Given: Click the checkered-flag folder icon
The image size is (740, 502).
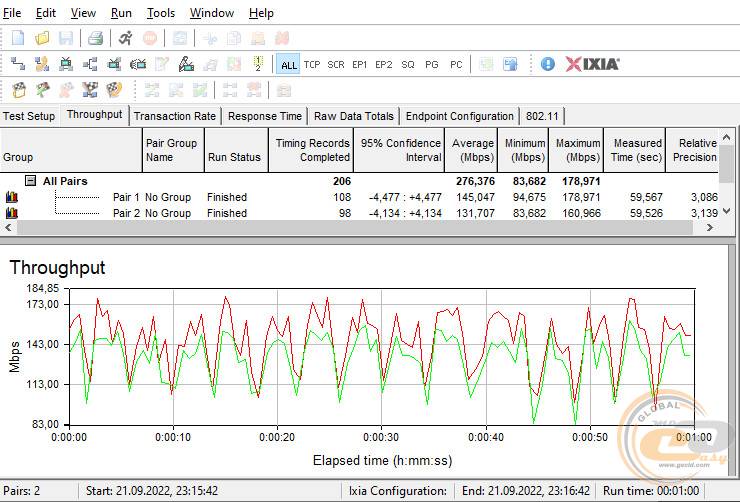Looking at the screenshot, I should pos(19,90).
